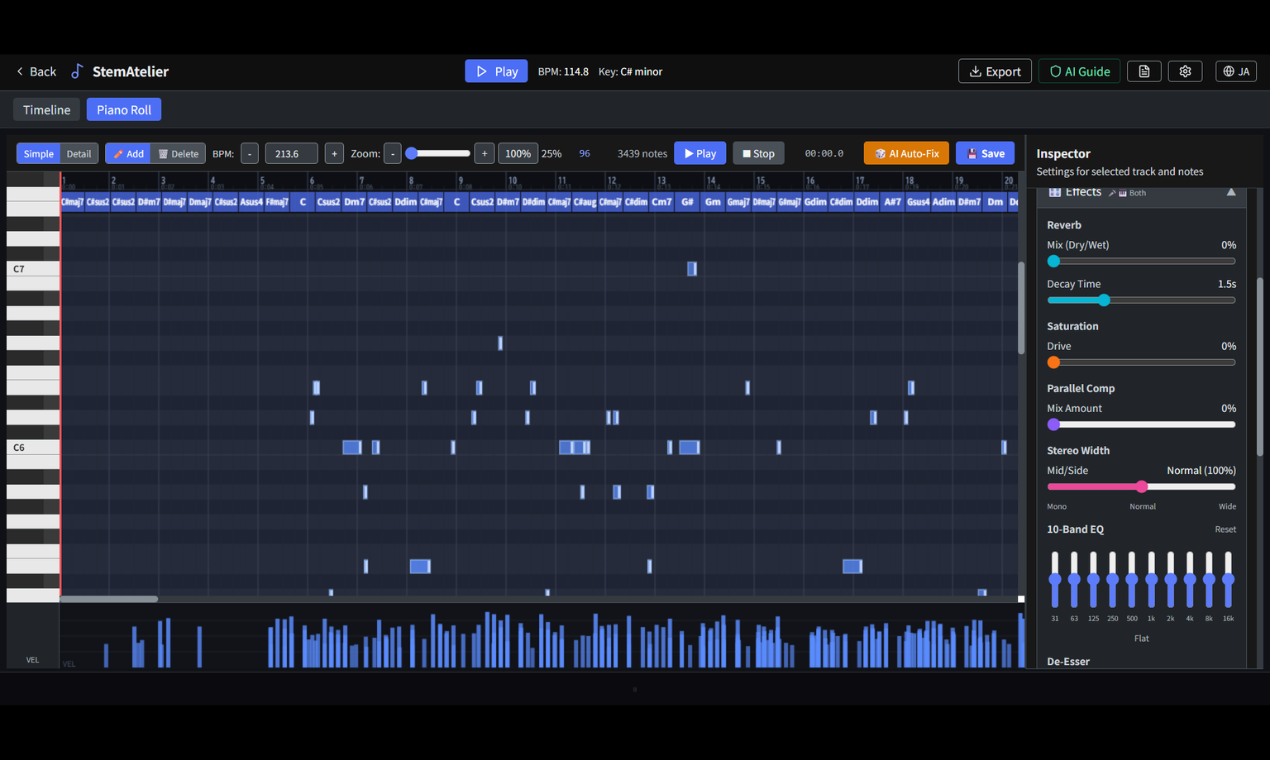Click the C6 piano key
Viewport: 1270px width, 760px height.
tap(33, 447)
